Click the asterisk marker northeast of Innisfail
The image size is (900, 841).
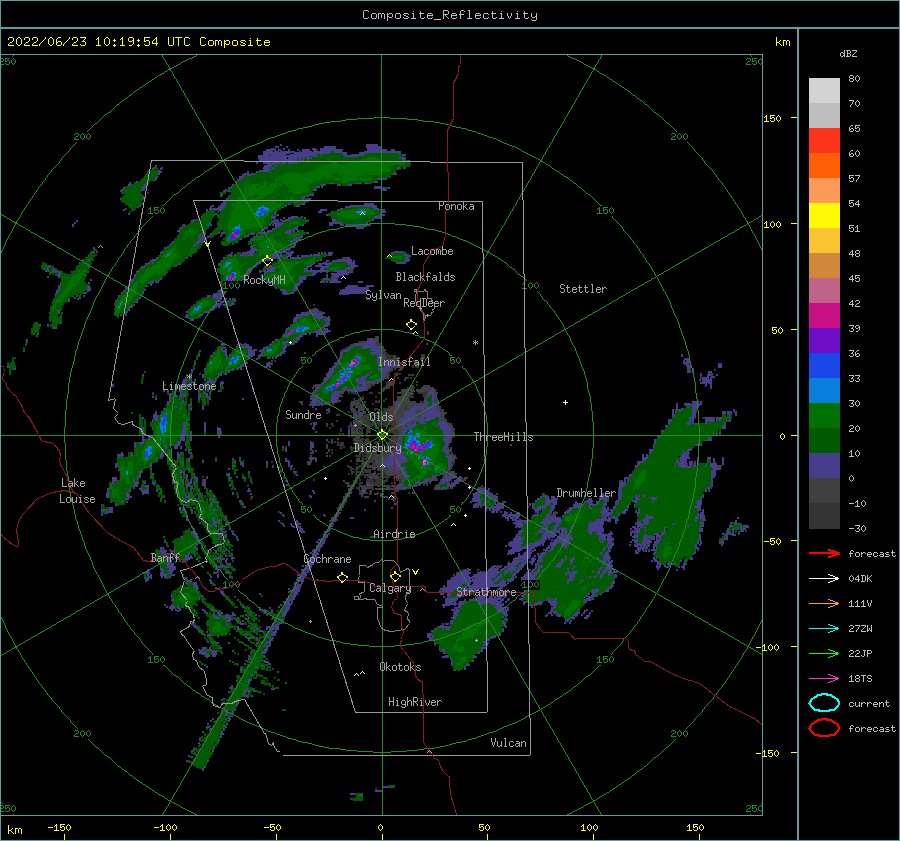click(x=475, y=343)
